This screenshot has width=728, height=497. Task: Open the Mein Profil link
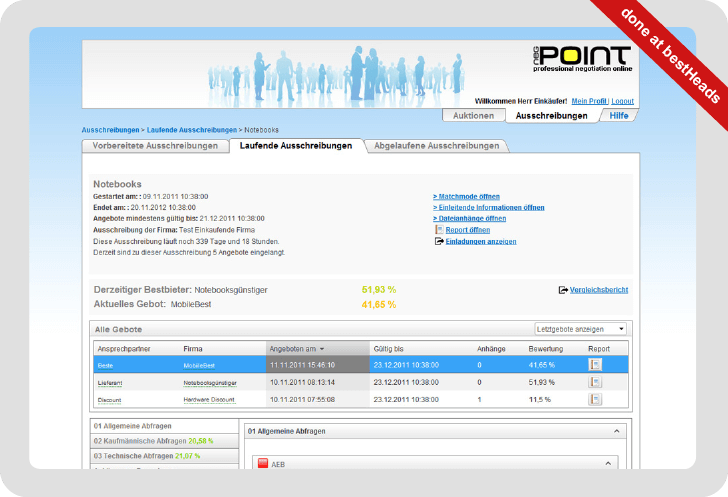point(589,101)
